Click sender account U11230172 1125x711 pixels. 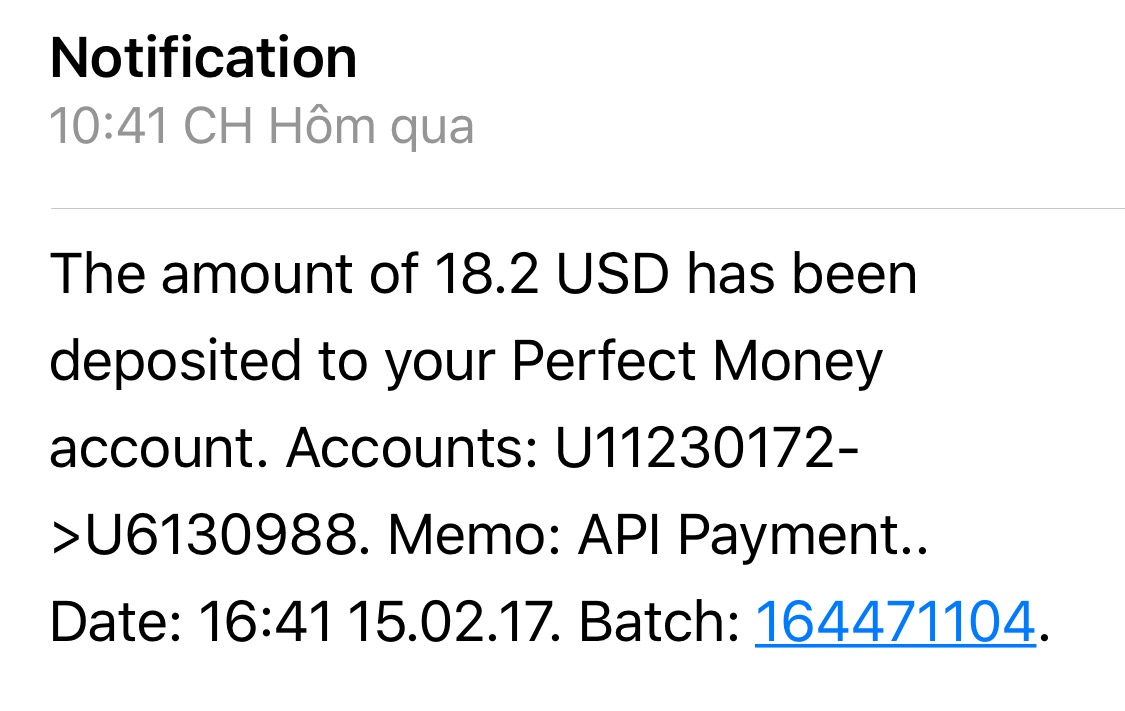[692, 450]
